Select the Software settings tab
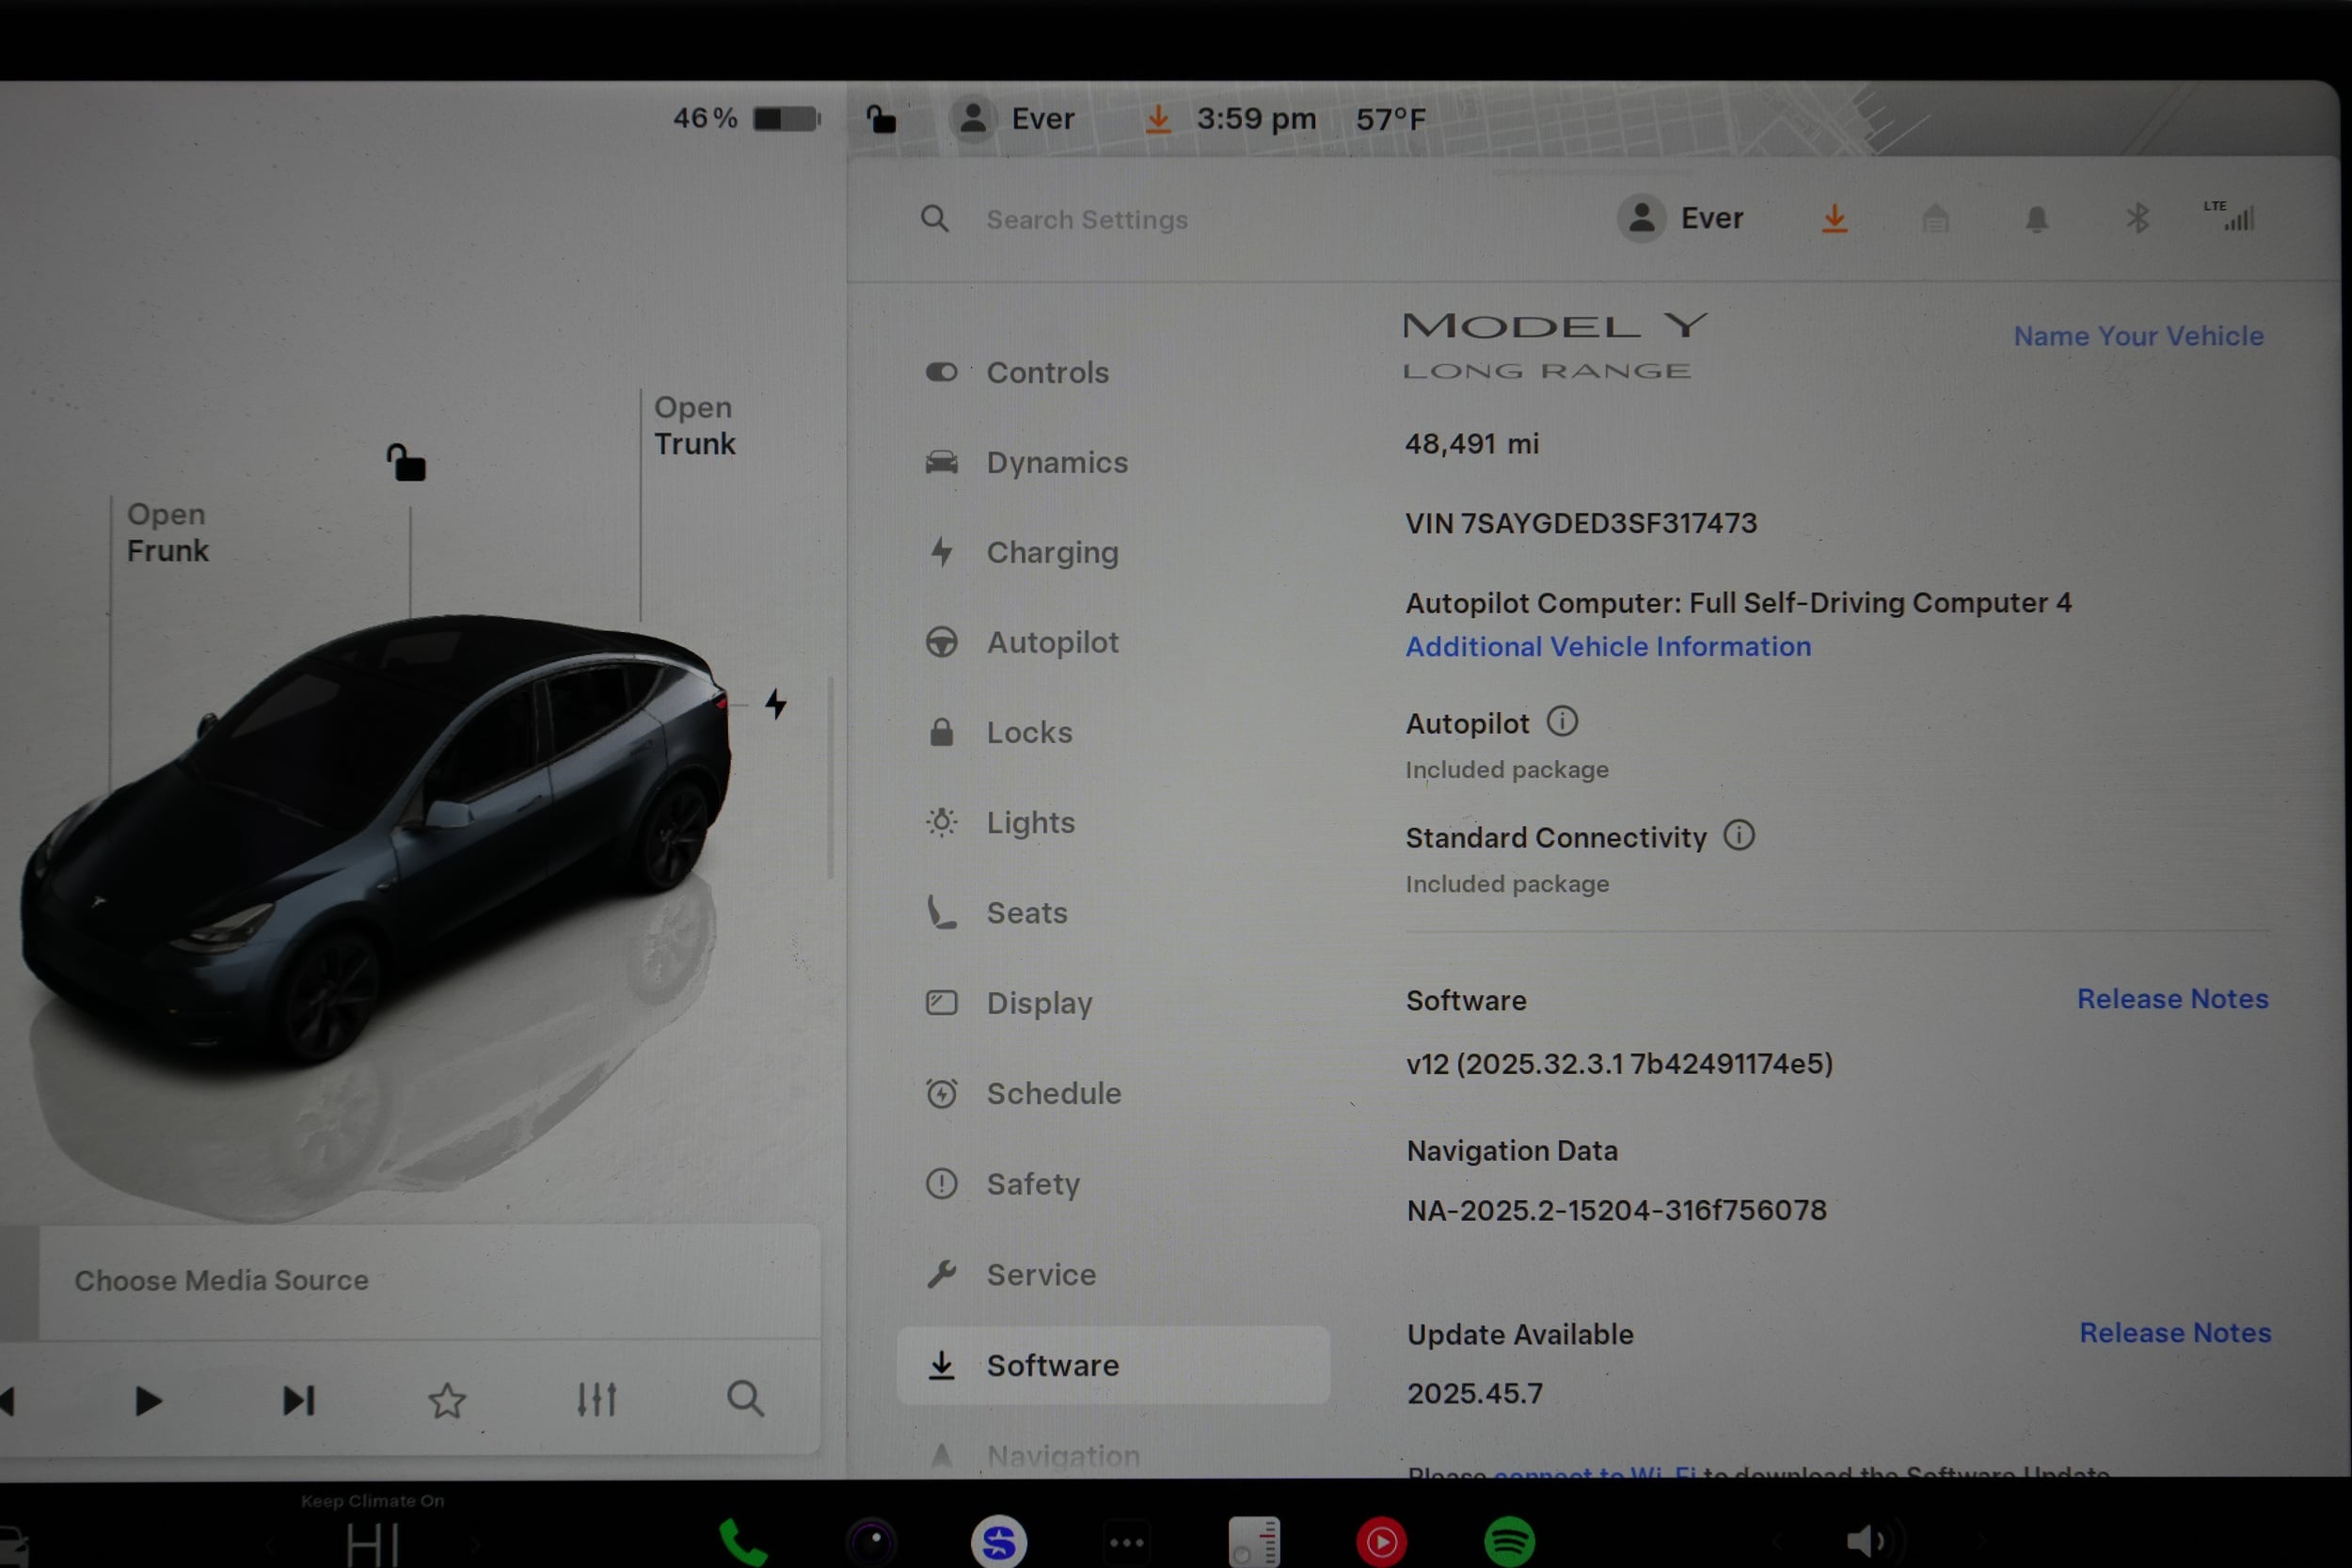 [1055, 1365]
